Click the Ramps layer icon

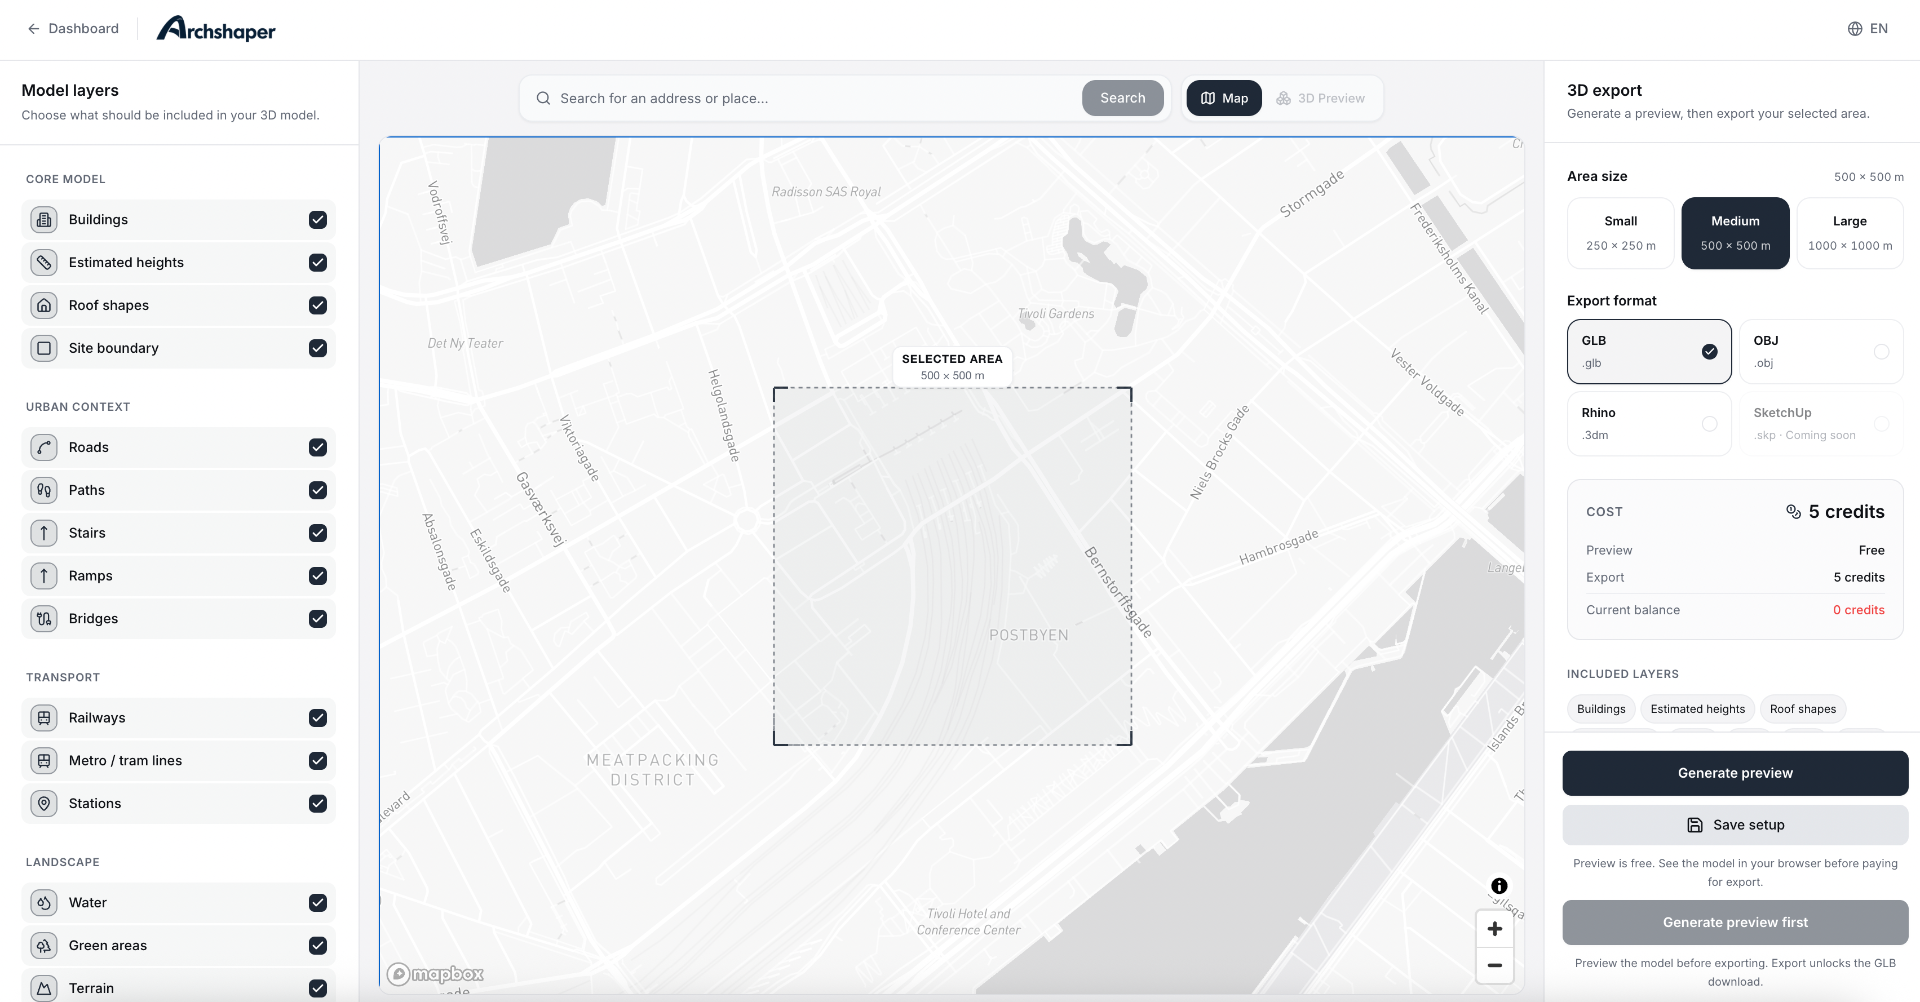point(44,577)
